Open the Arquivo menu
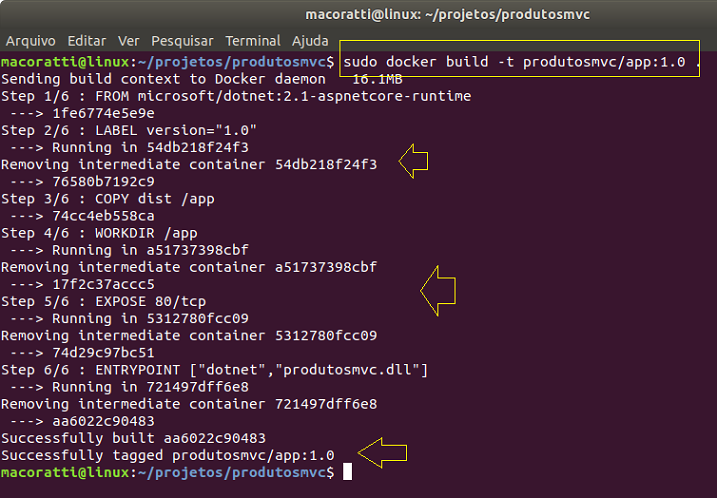The image size is (717, 498). click(x=31, y=41)
